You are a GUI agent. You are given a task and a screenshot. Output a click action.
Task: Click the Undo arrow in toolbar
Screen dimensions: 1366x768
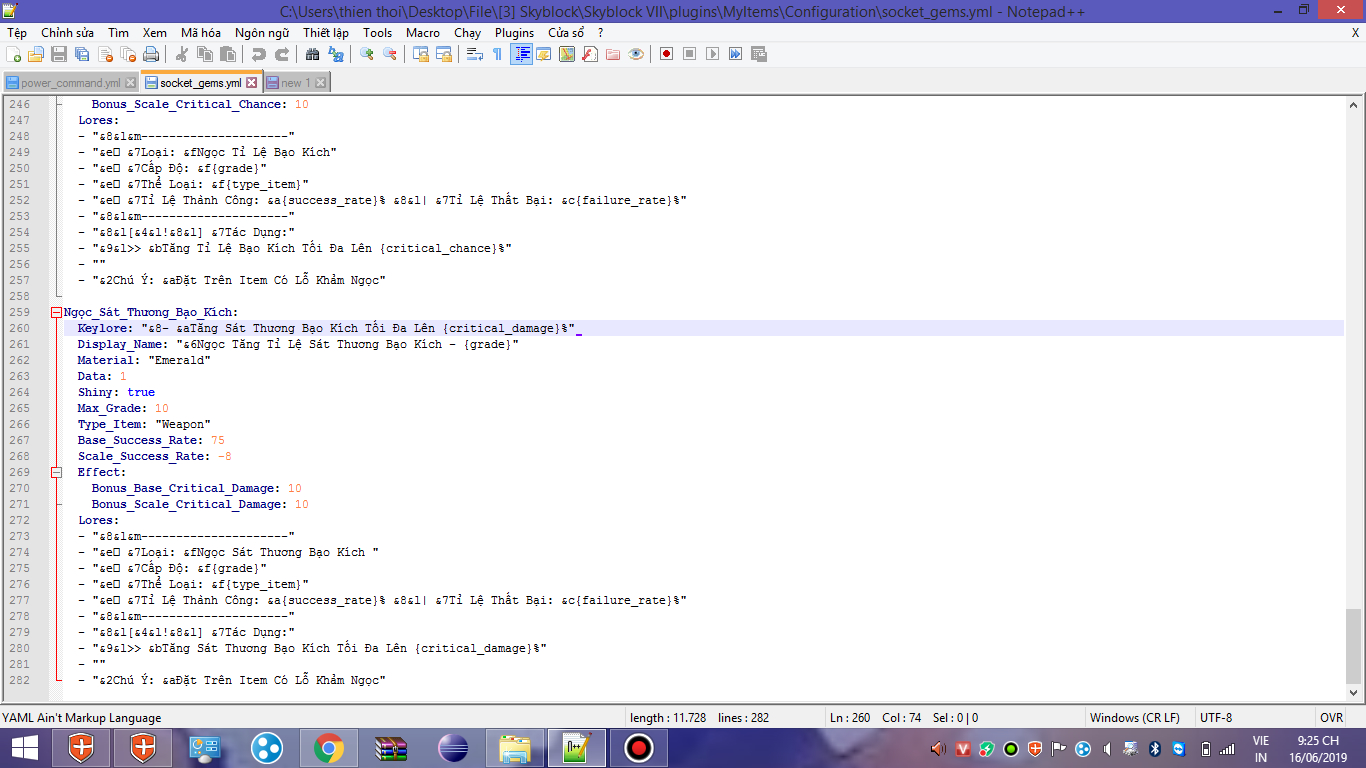pyautogui.click(x=259, y=54)
